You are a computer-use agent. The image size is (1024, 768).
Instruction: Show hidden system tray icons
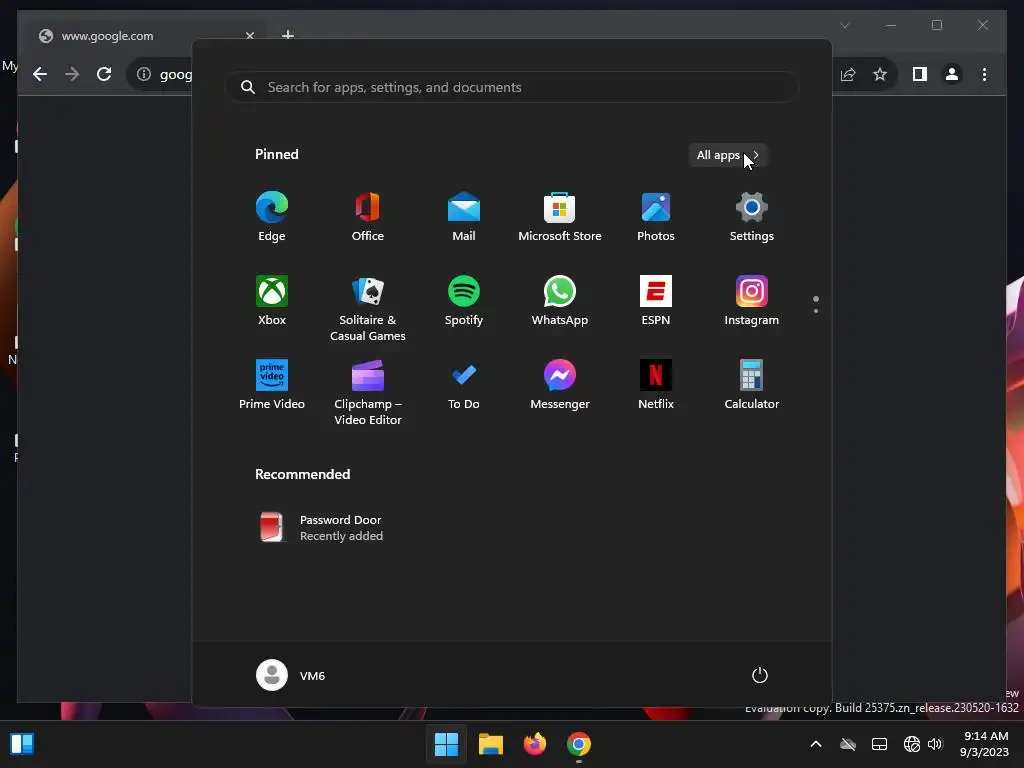[816, 744]
